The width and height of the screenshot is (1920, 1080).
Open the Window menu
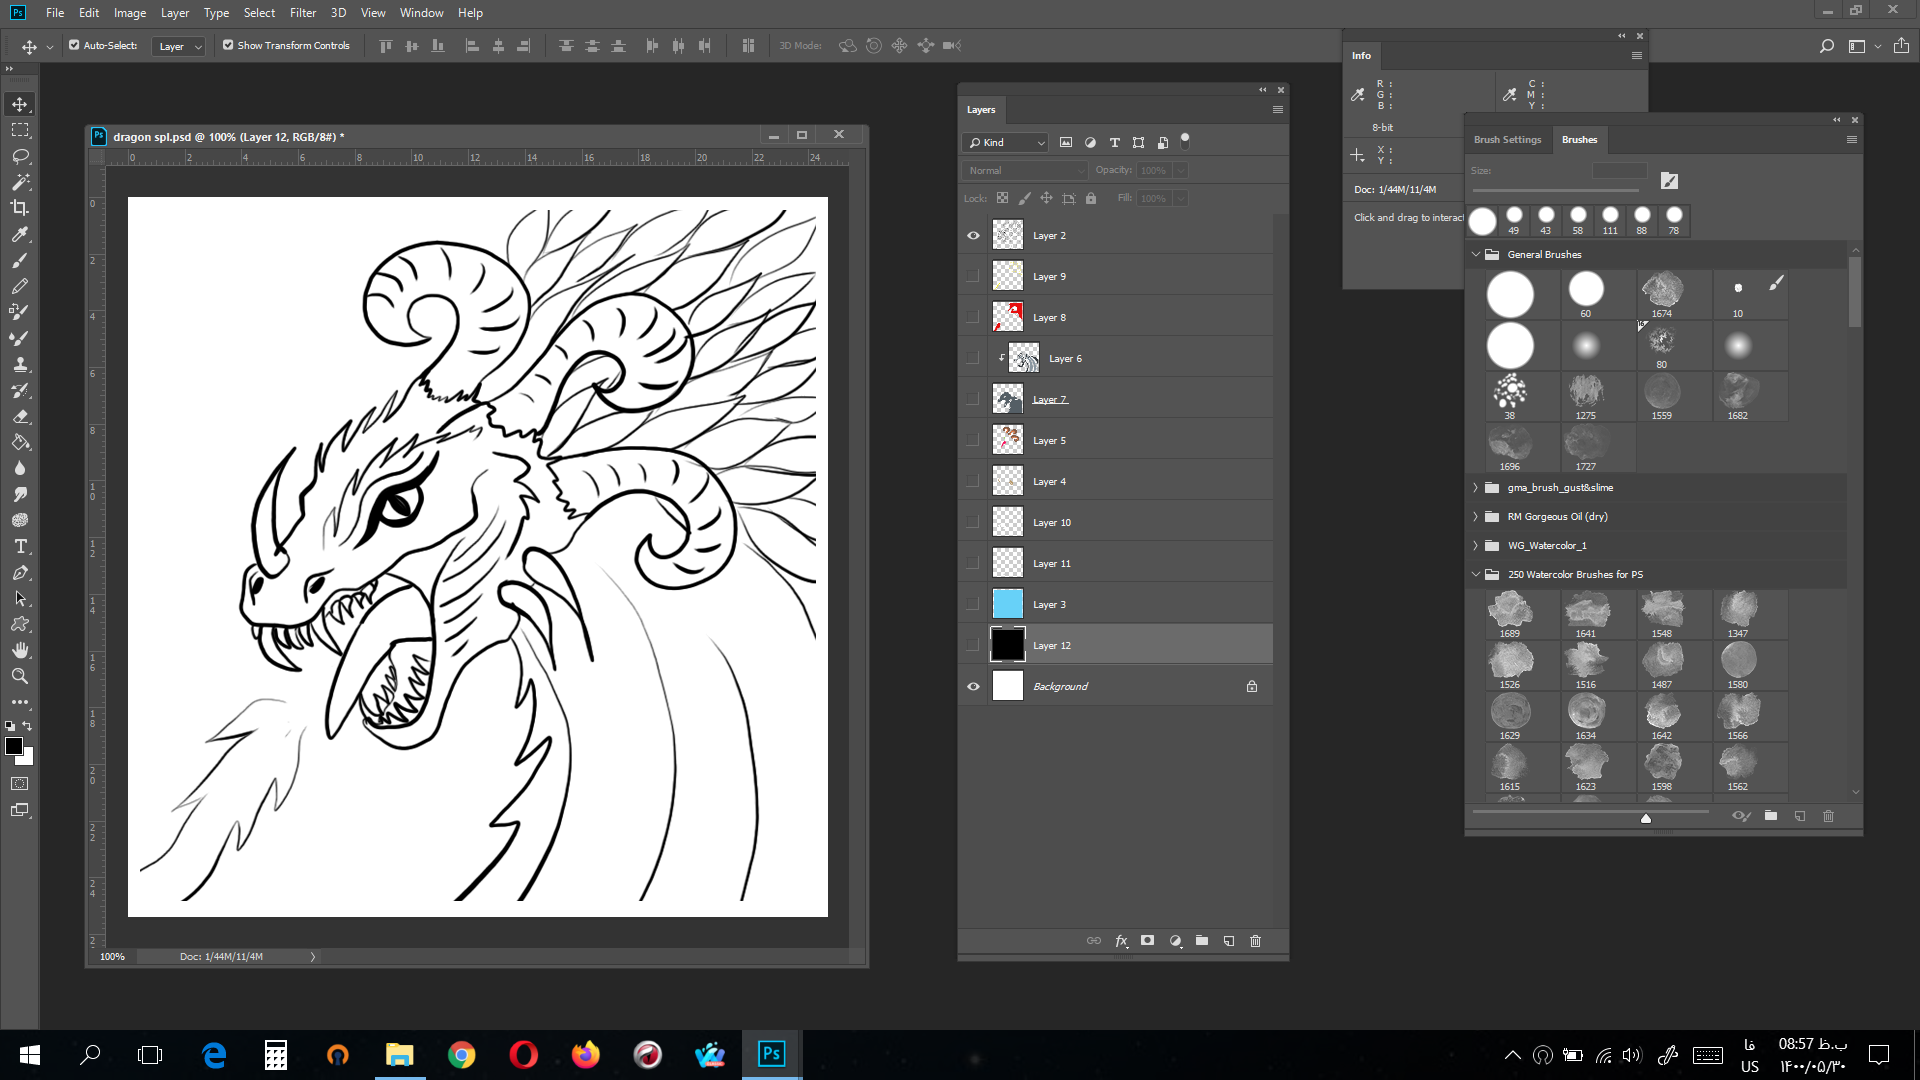pyautogui.click(x=421, y=13)
